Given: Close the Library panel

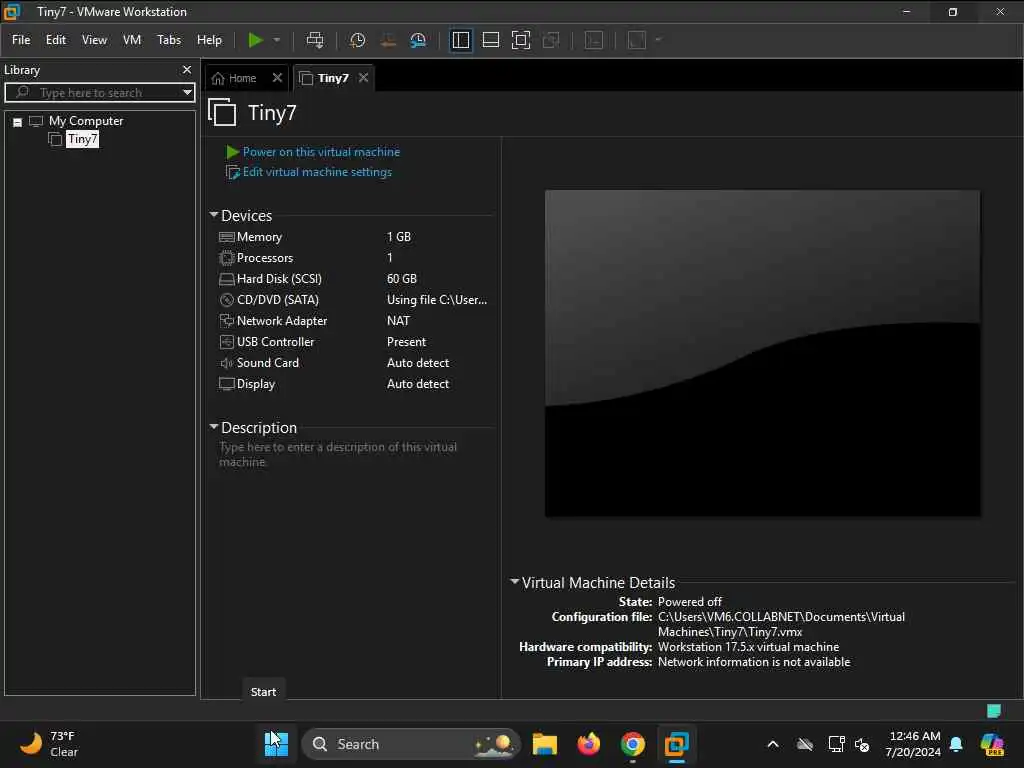Looking at the screenshot, I should pos(187,69).
